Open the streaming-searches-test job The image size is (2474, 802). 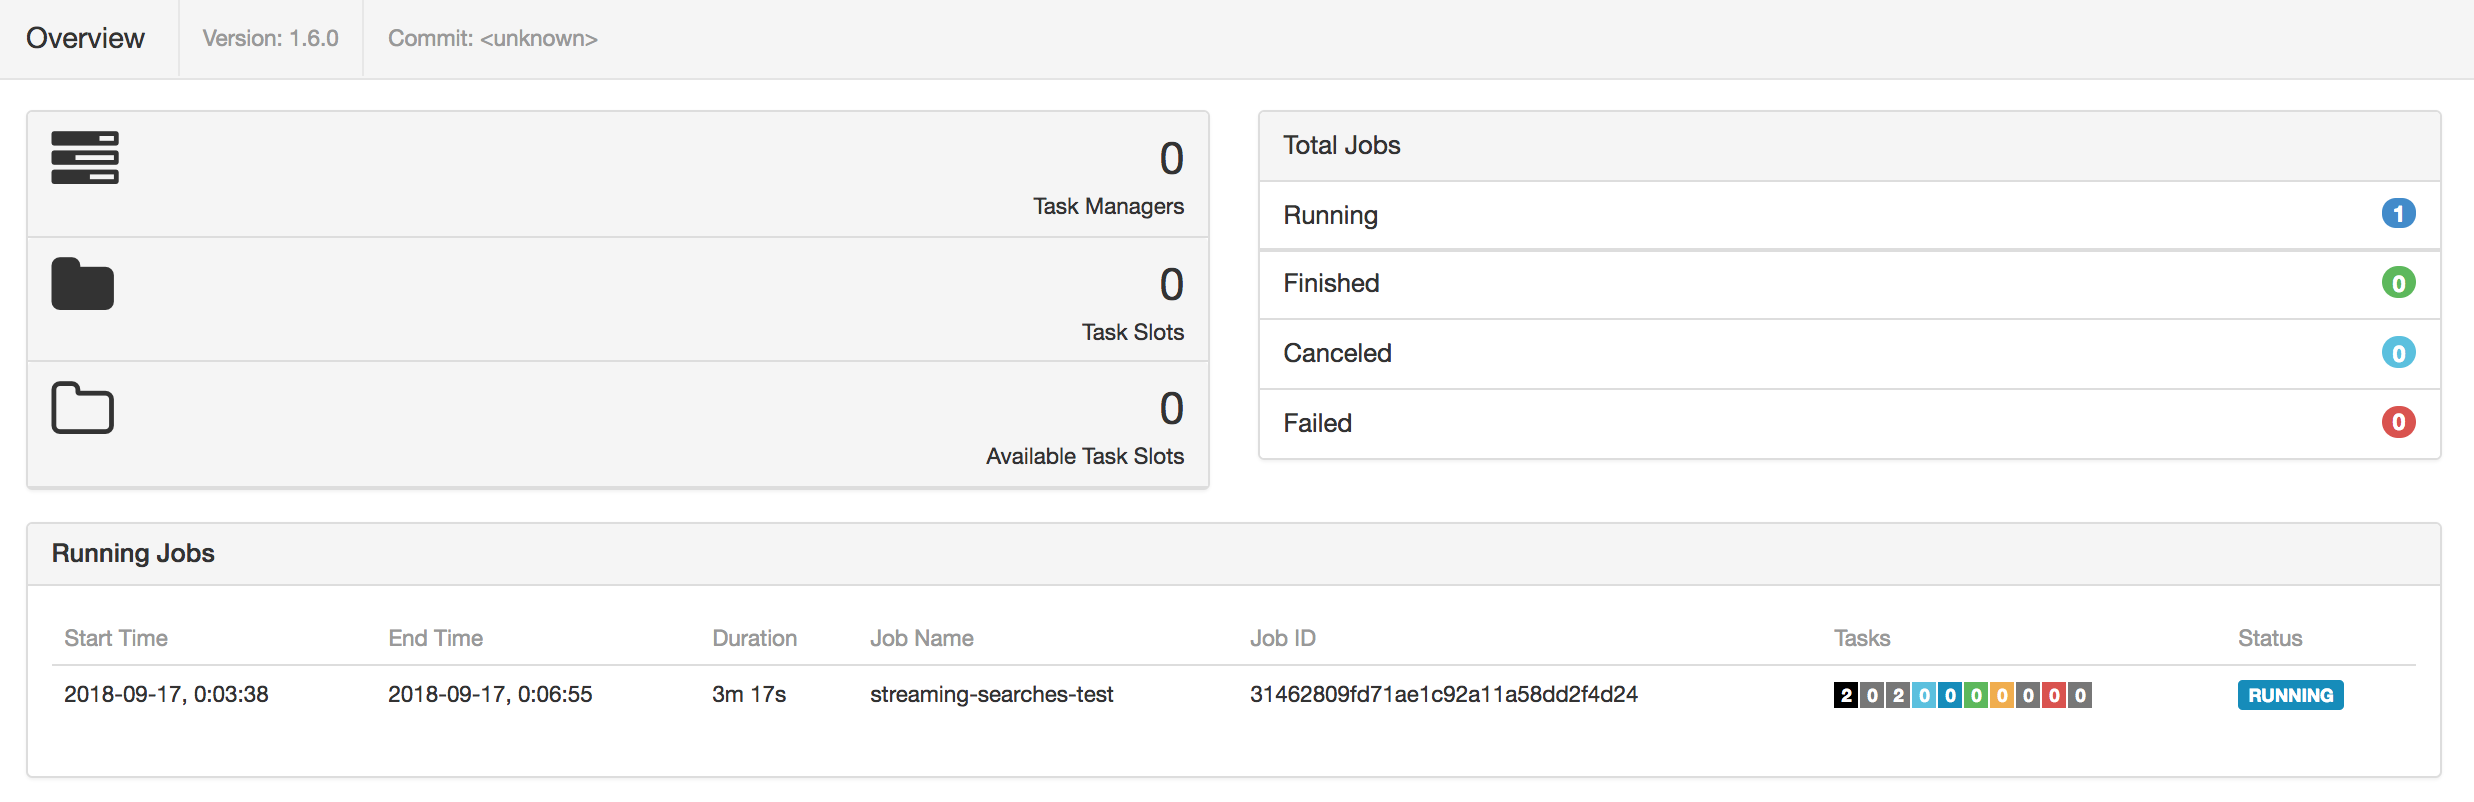pos(991,694)
